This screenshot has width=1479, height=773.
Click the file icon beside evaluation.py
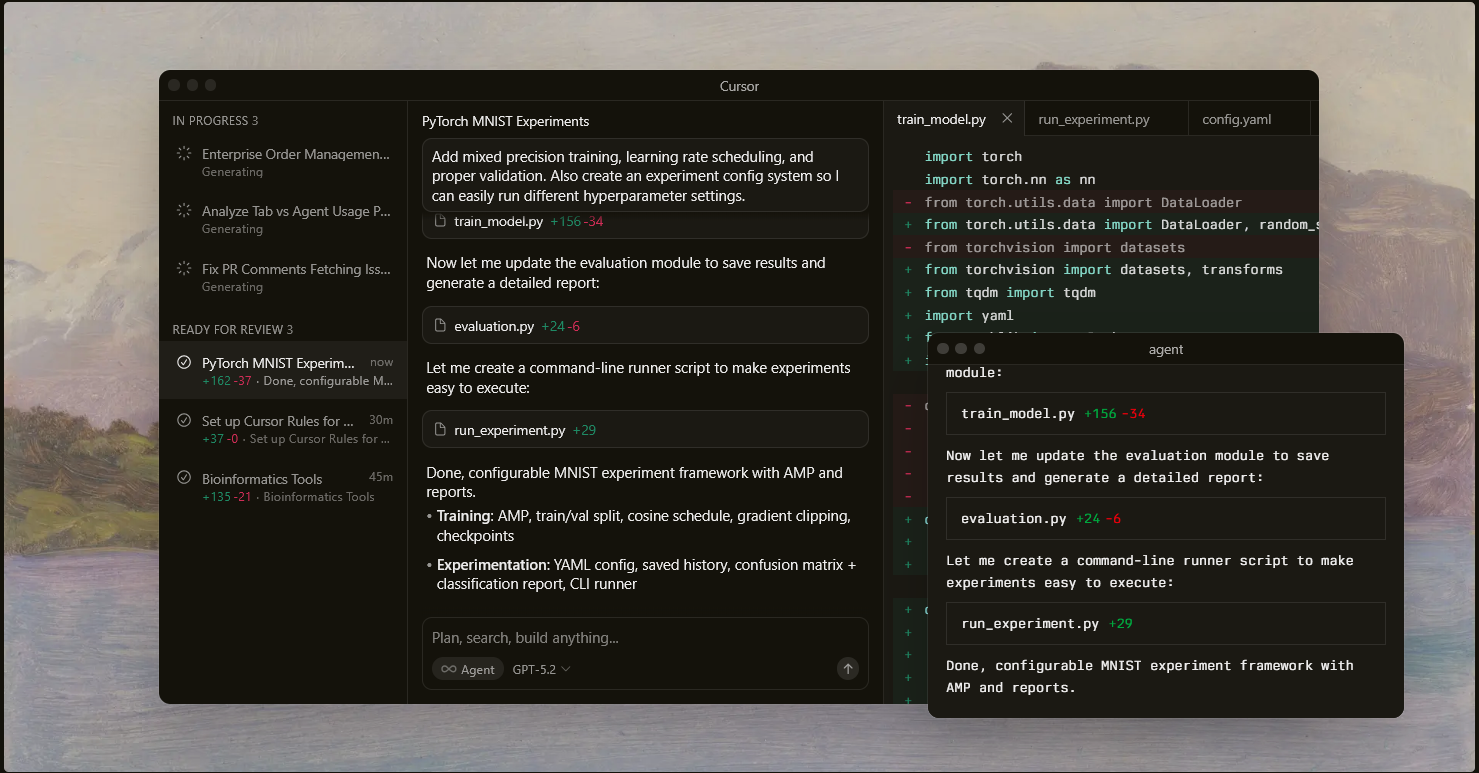click(440, 326)
